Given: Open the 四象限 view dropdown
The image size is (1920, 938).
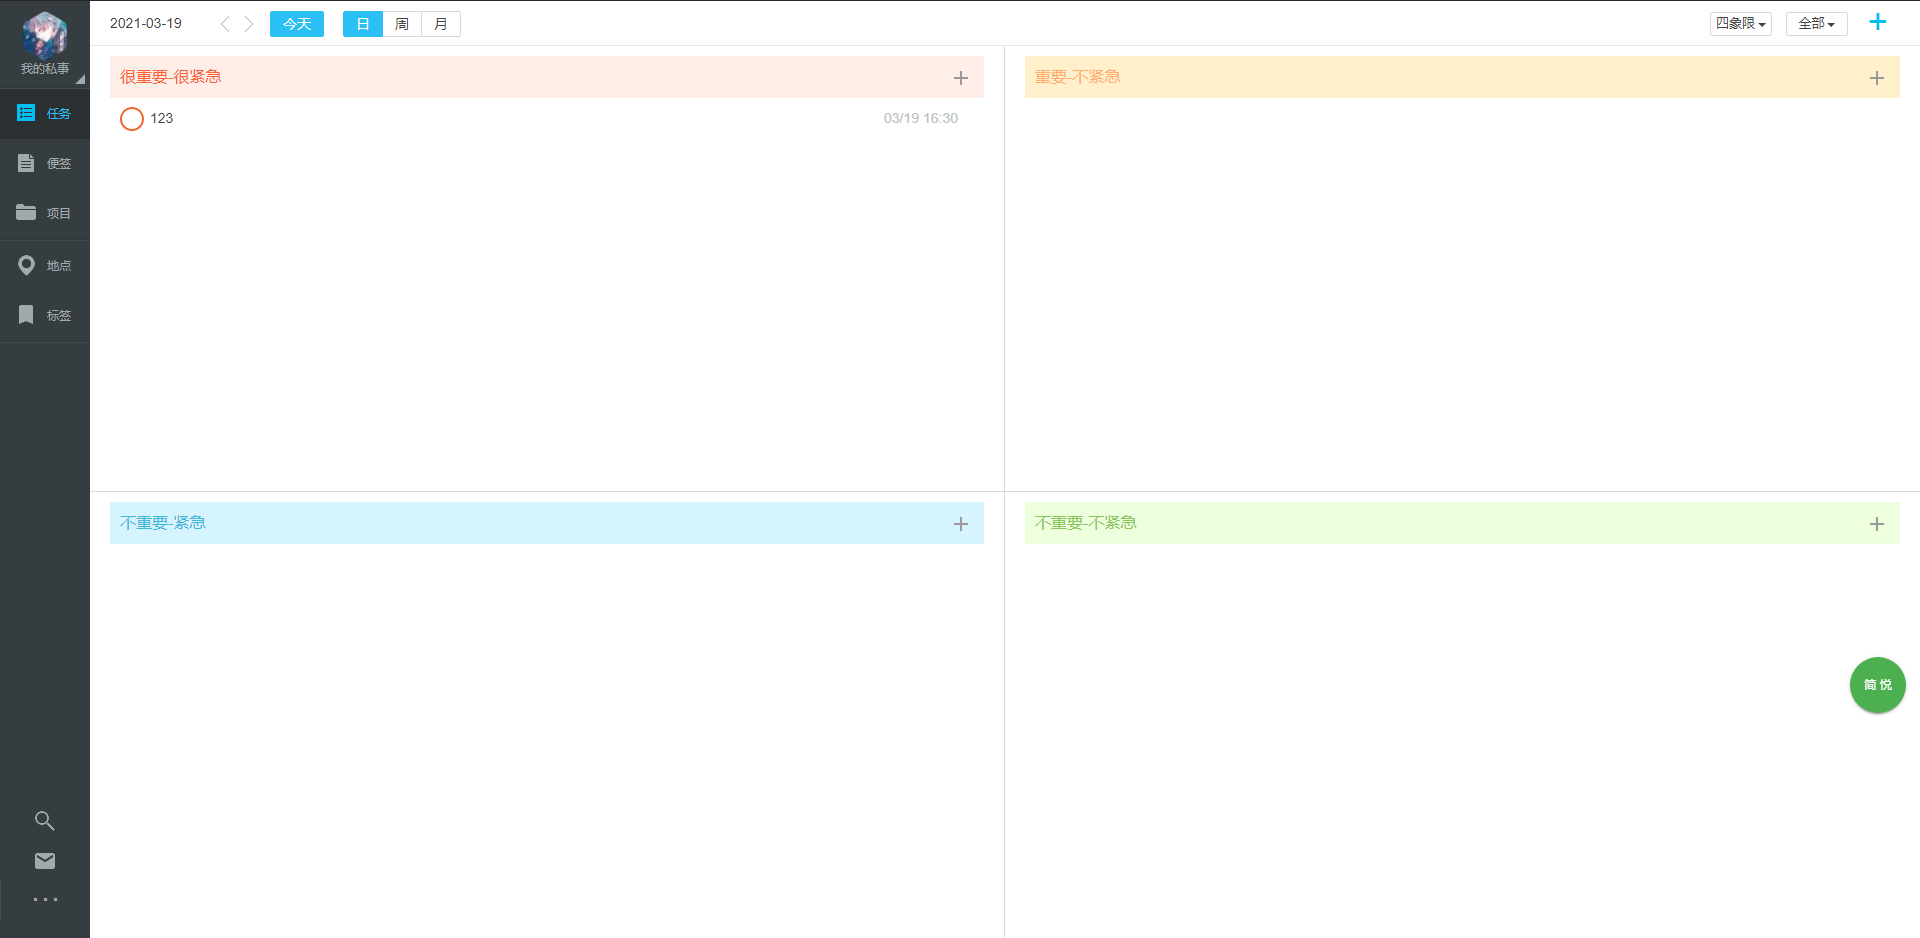Looking at the screenshot, I should pos(1741,23).
